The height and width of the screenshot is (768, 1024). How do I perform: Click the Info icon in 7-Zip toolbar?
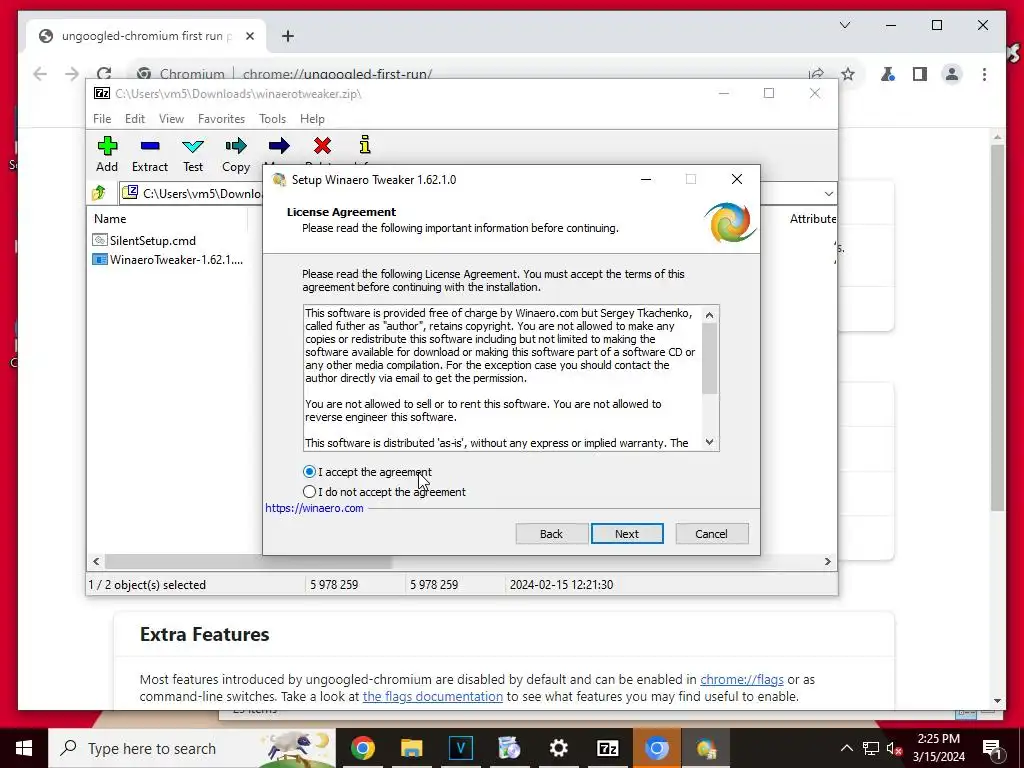tap(364, 145)
